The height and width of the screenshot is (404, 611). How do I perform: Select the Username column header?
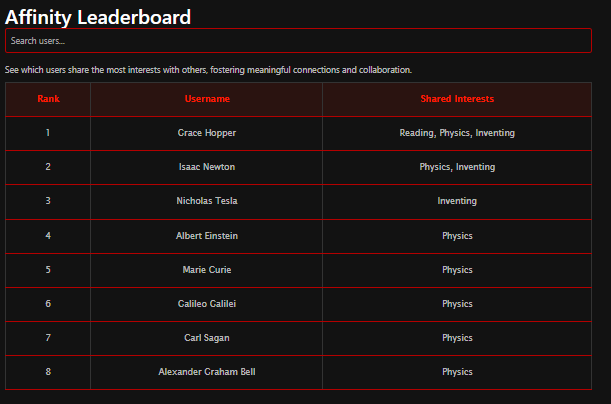point(207,99)
